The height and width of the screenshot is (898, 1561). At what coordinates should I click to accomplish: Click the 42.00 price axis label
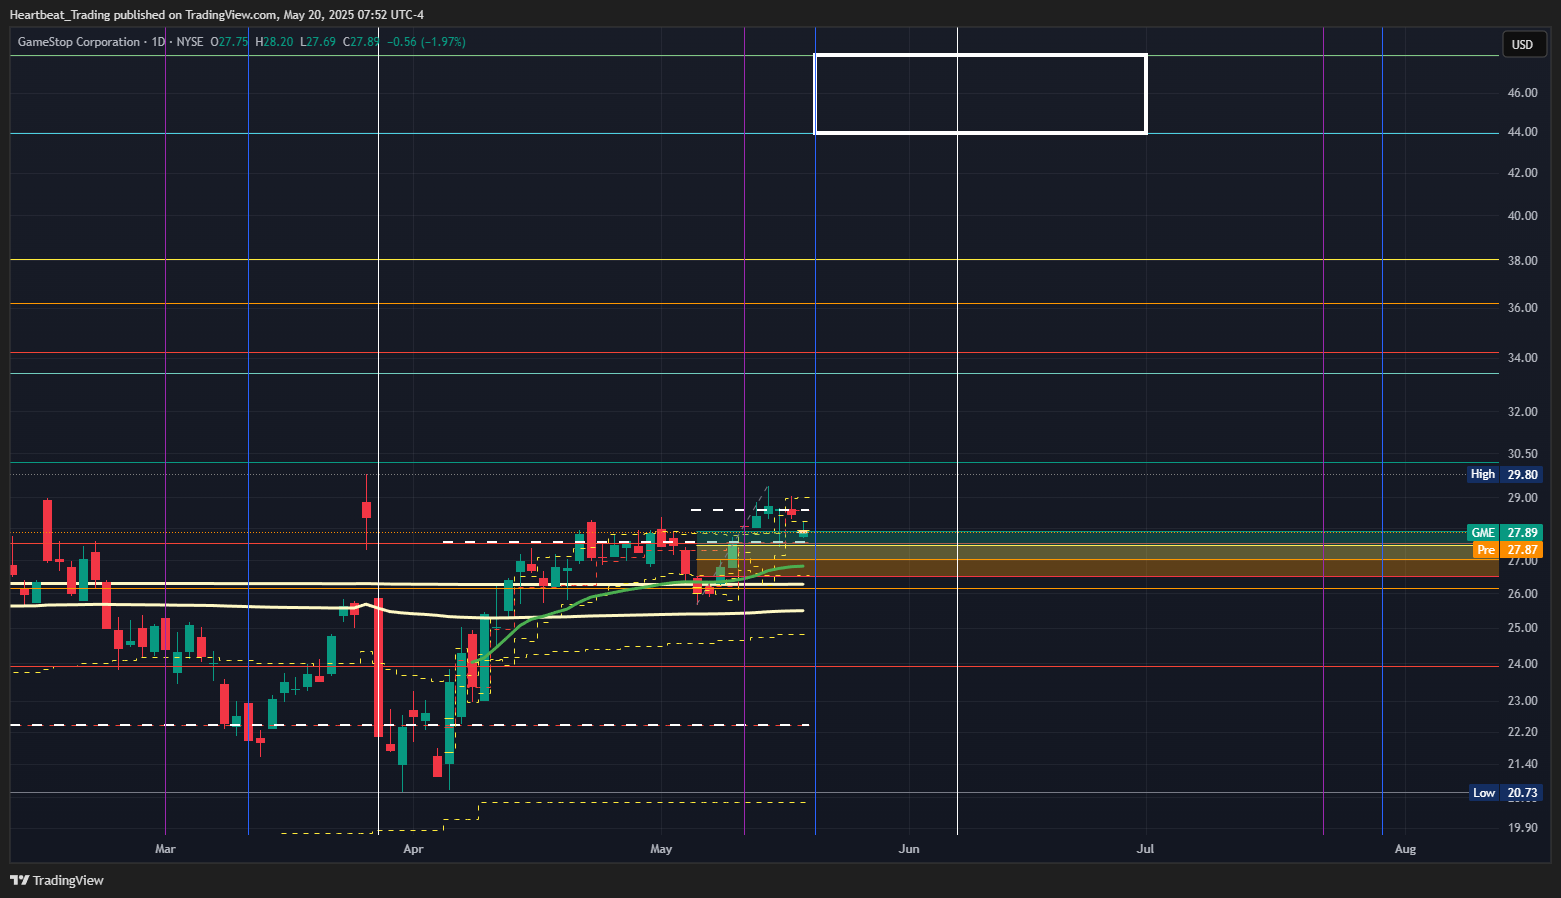[1522, 173]
